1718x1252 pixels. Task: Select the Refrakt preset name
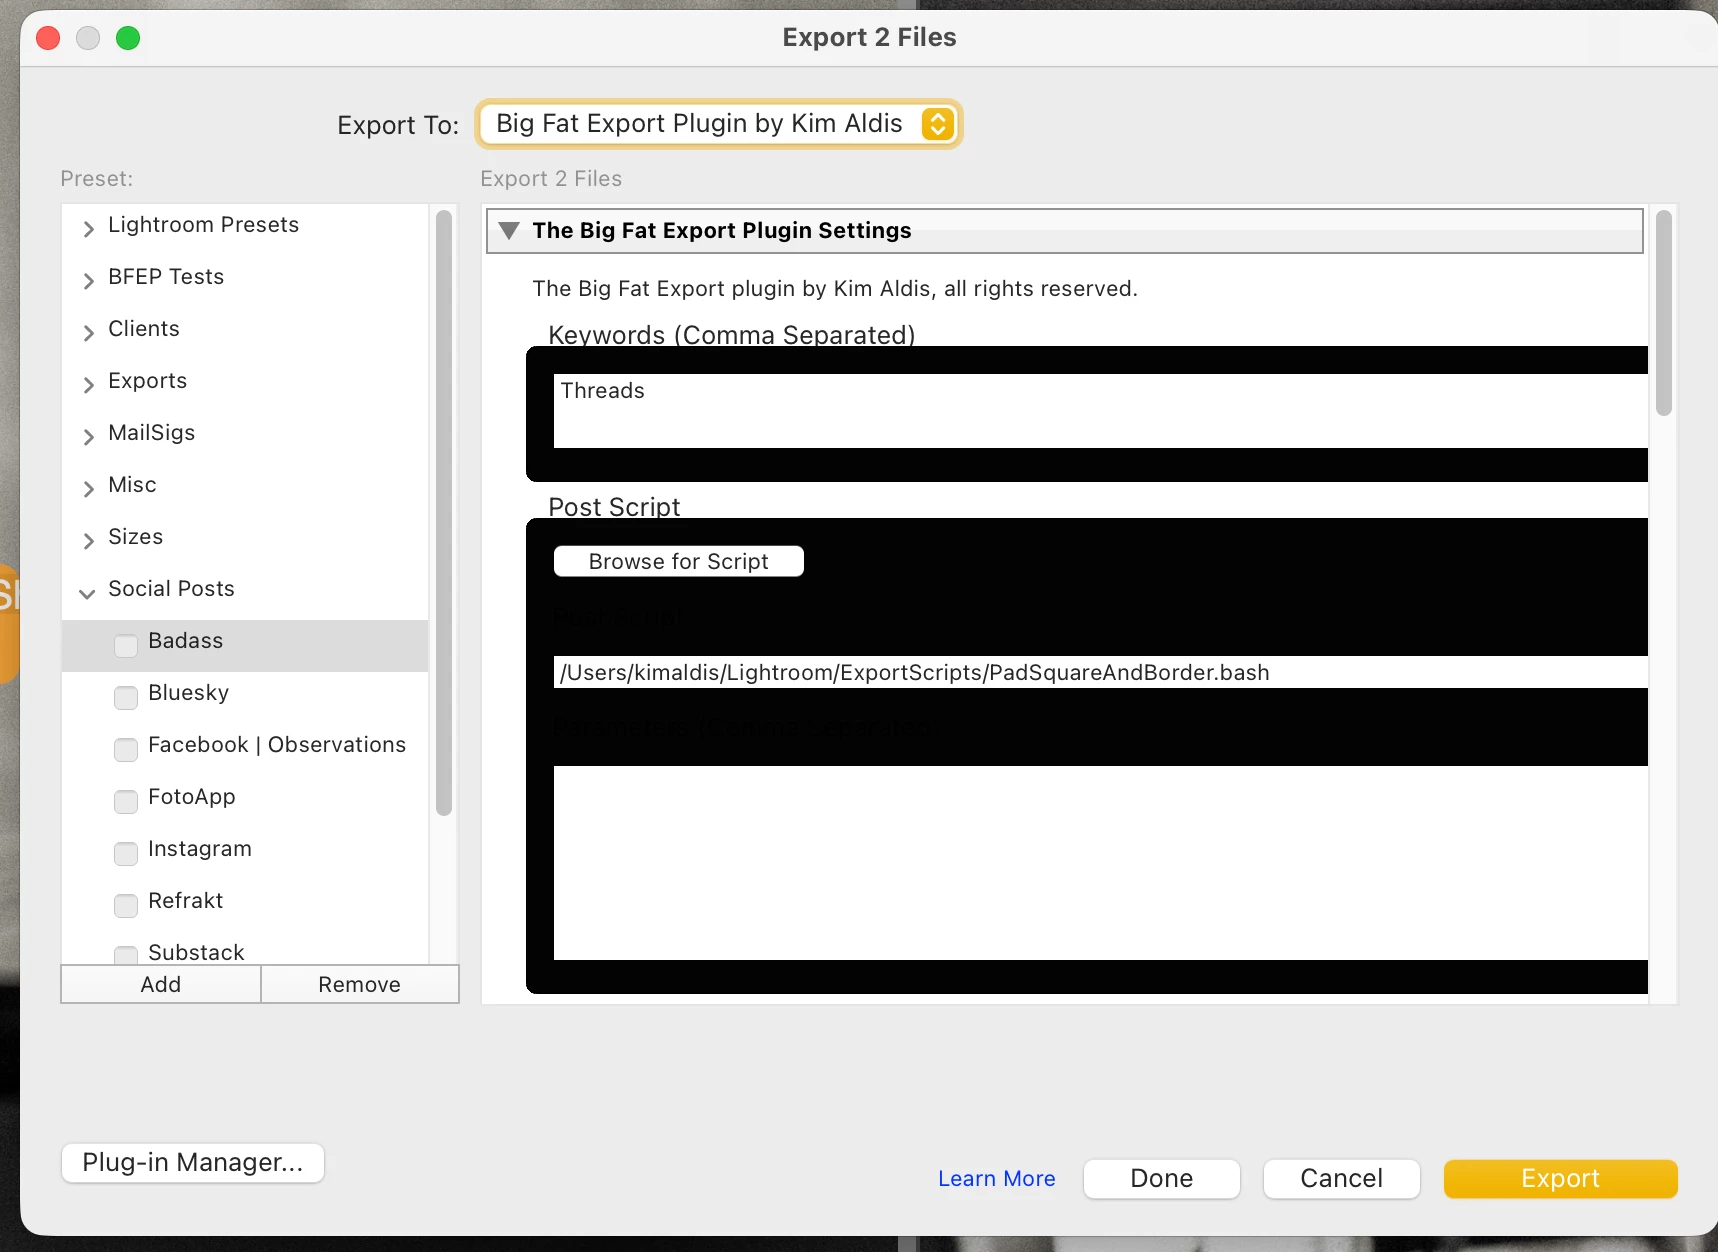click(186, 901)
